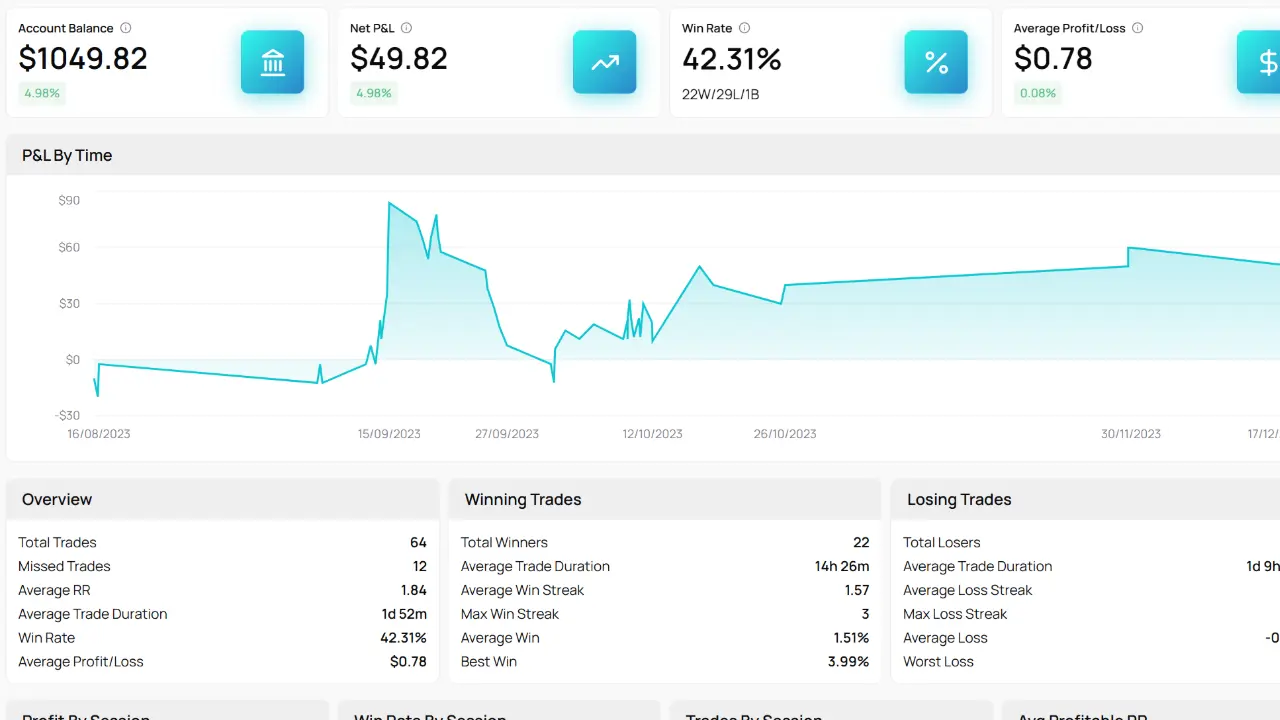
Task: Click the percent icon on Win Rate card
Action: click(936, 62)
